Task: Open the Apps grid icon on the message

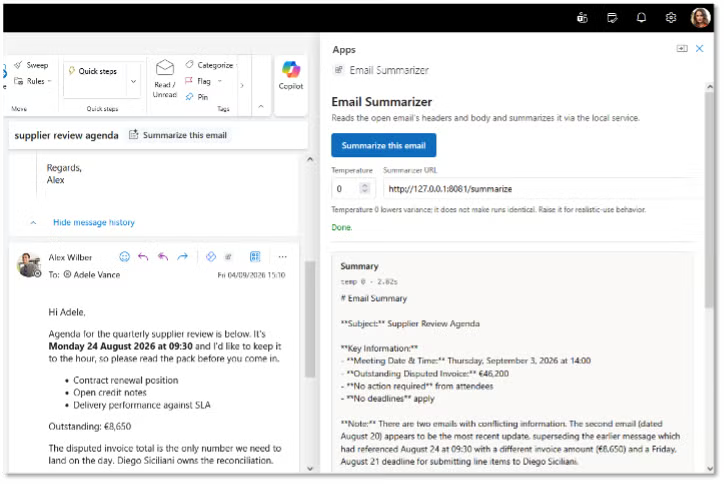Action: (255, 257)
